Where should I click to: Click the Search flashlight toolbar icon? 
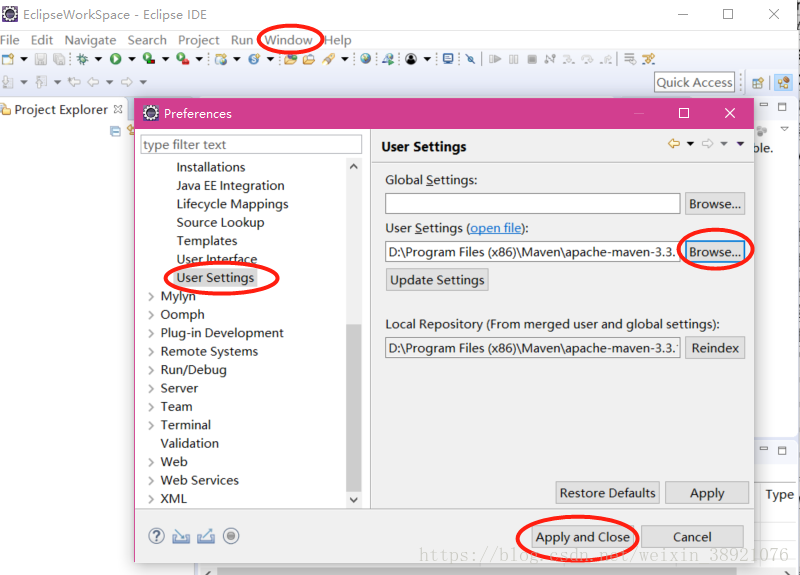tap(328, 59)
